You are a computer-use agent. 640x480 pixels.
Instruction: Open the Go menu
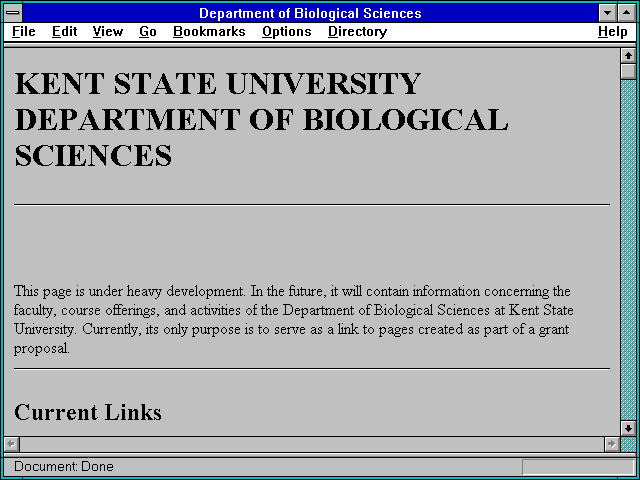point(148,32)
